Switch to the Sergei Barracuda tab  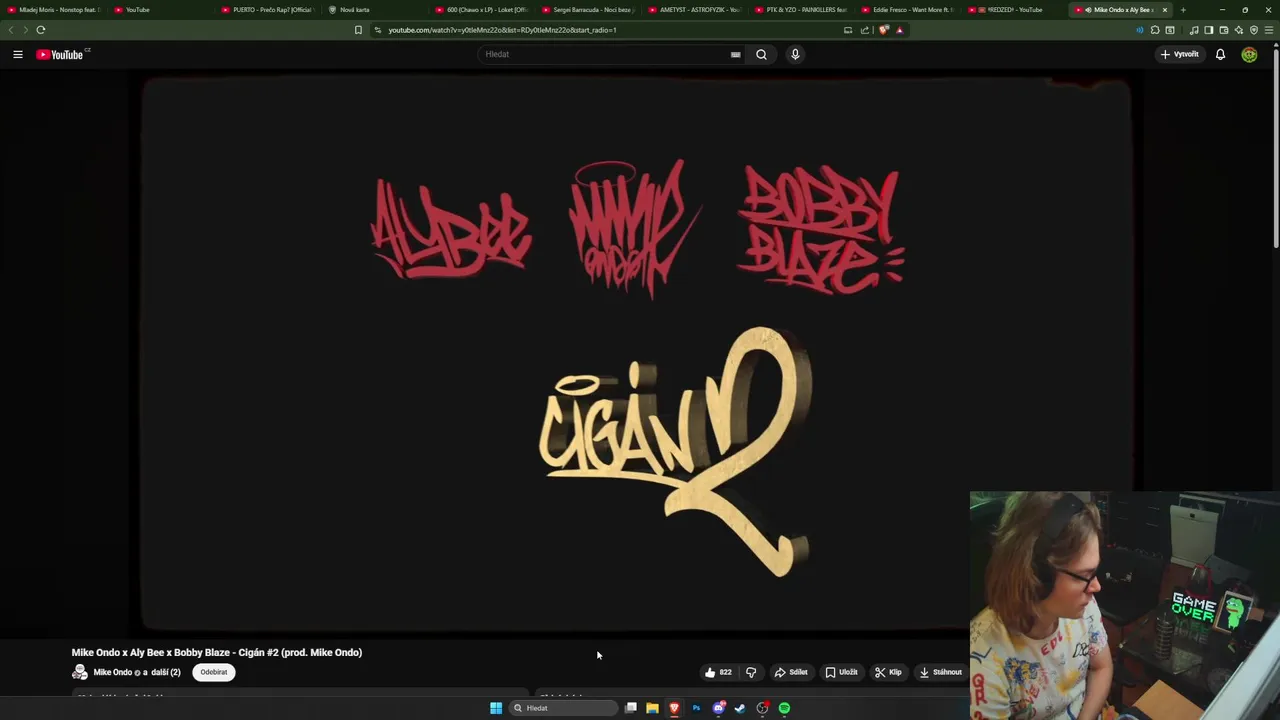[x=589, y=10]
